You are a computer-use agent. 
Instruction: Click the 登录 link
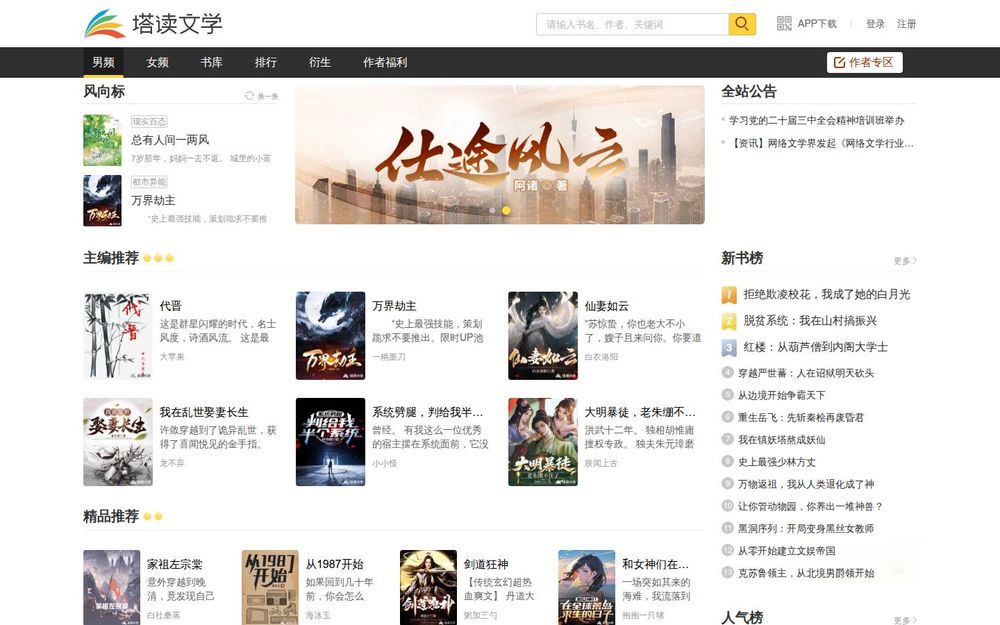pyautogui.click(x=875, y=24)
